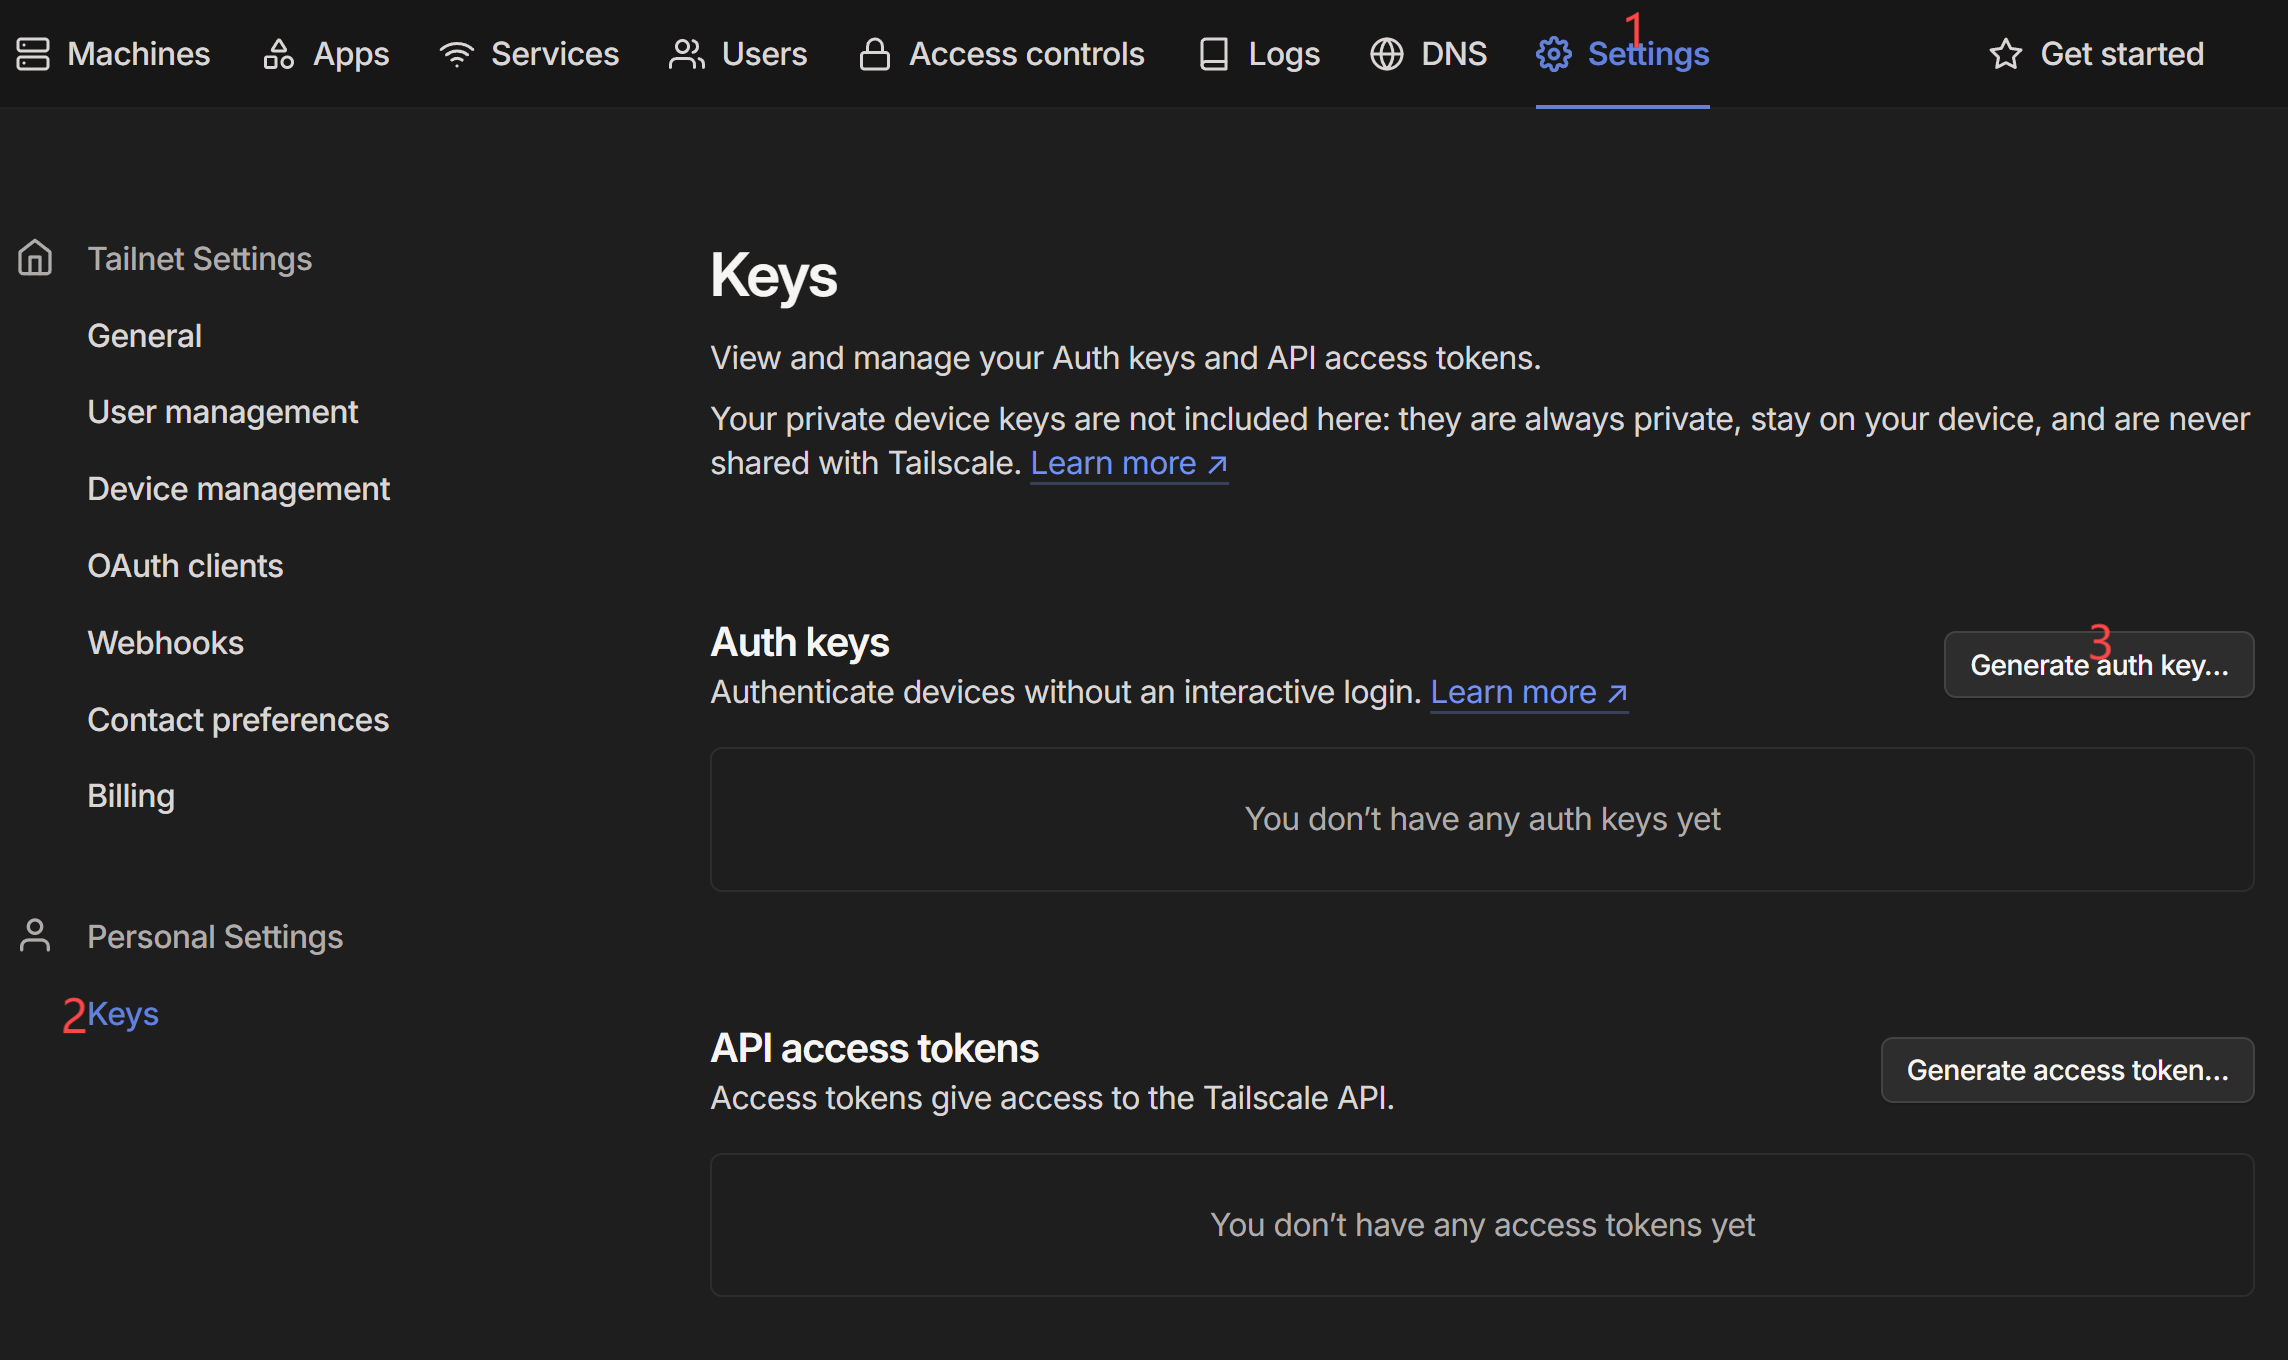
Task: Click the Access controls lock icon
Action: [875, 54]
